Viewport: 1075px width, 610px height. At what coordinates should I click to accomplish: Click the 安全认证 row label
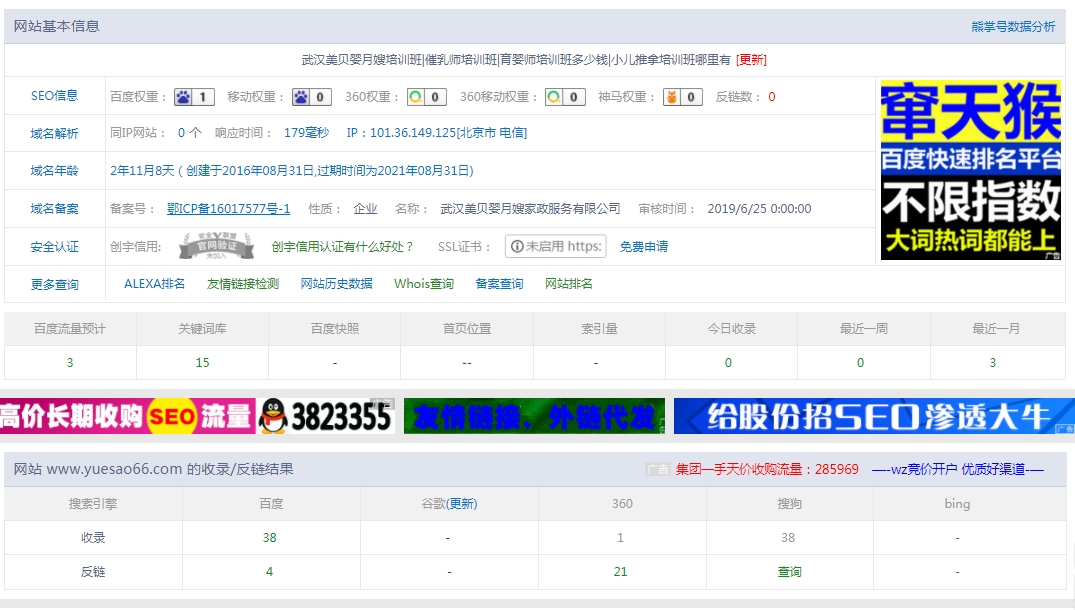point(54,247)
